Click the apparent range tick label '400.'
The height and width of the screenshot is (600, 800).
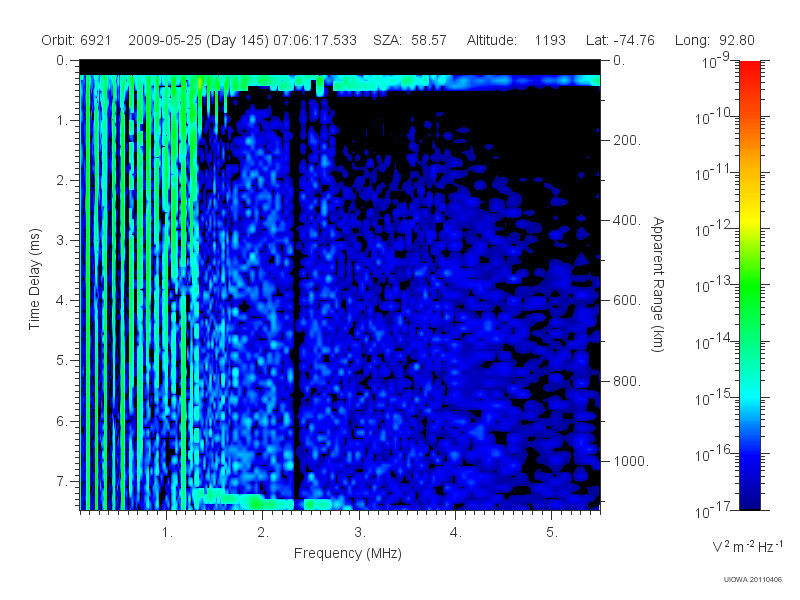tap(627, 220)
